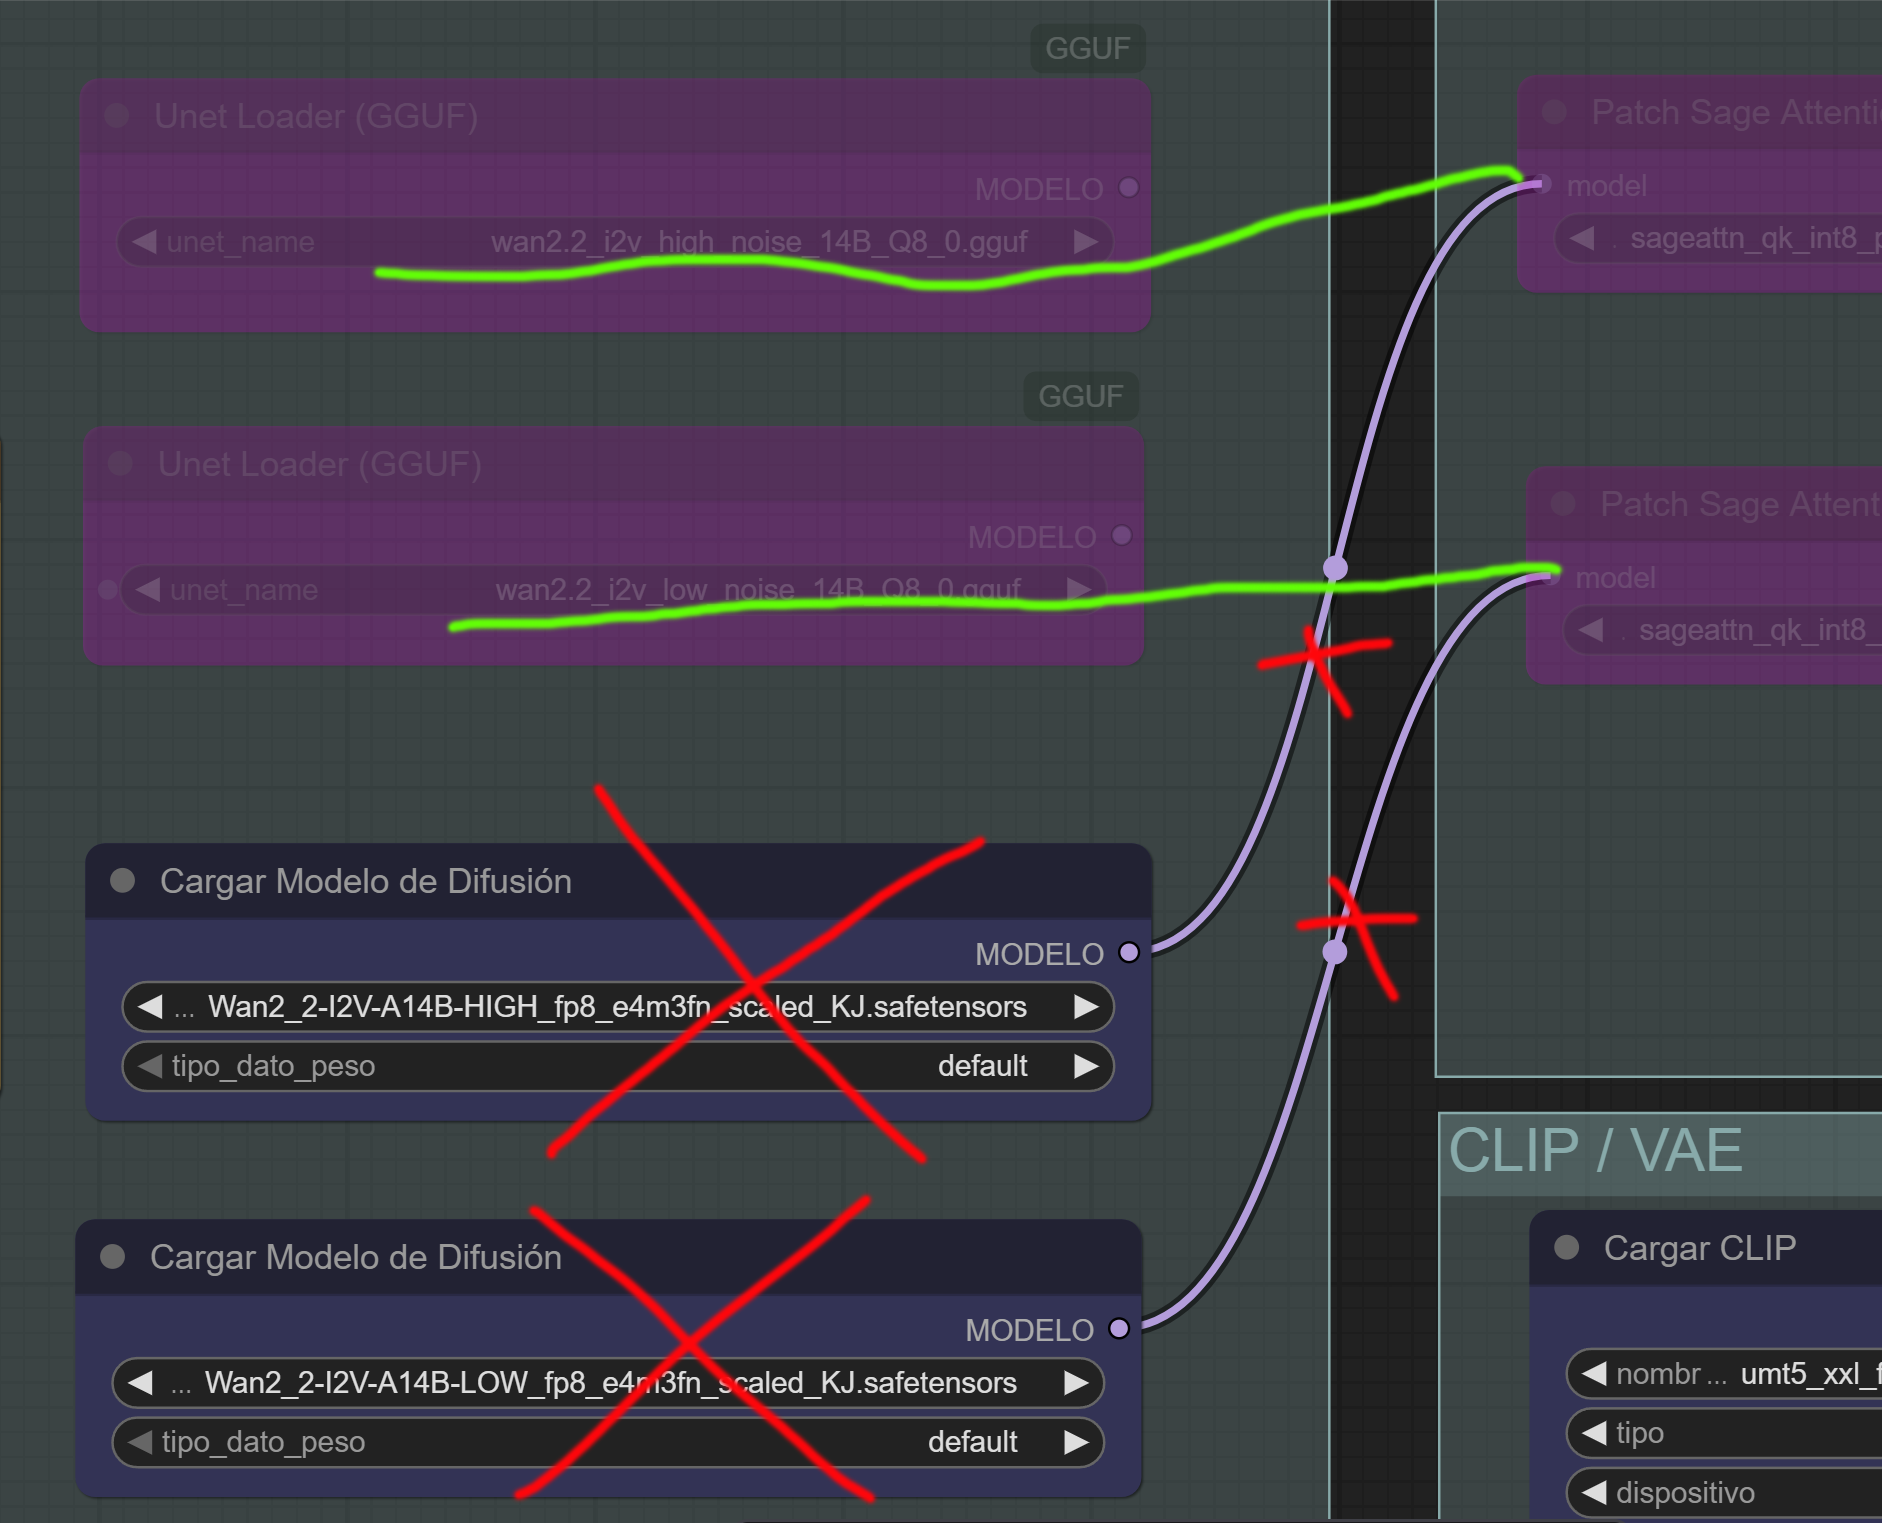Step back dispositivo value in Cargar CLIP
The width and height of the screenshot is (1882, 1523).
[x=1594, y=1493]
